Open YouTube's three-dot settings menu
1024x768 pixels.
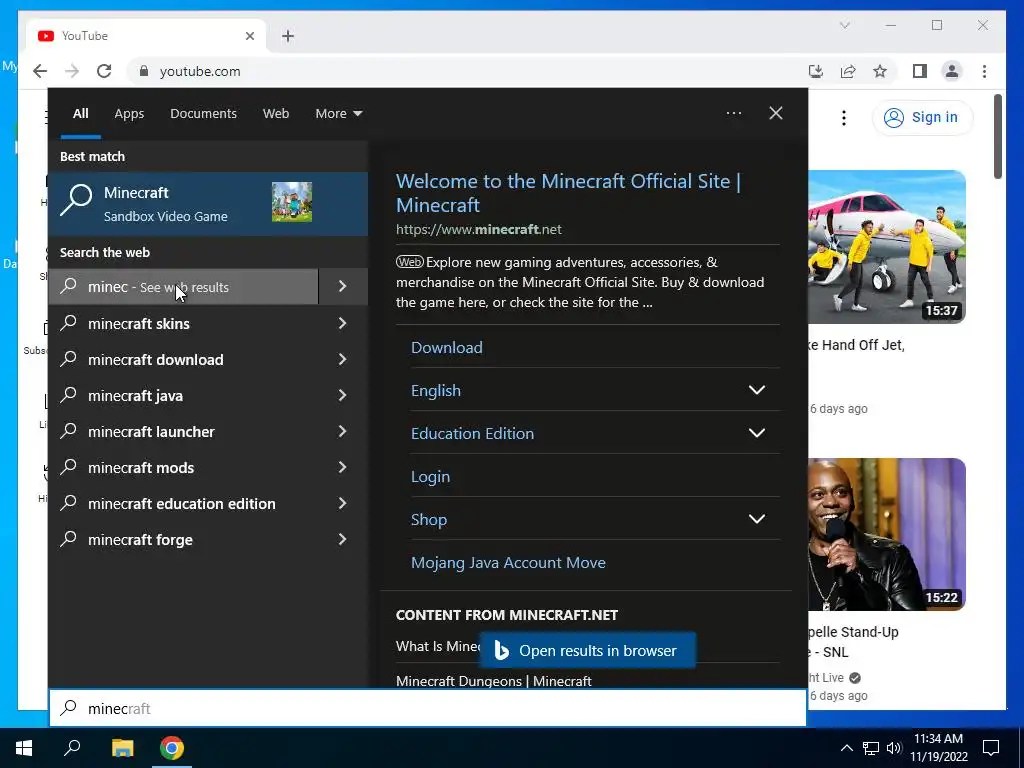(844, 118)
